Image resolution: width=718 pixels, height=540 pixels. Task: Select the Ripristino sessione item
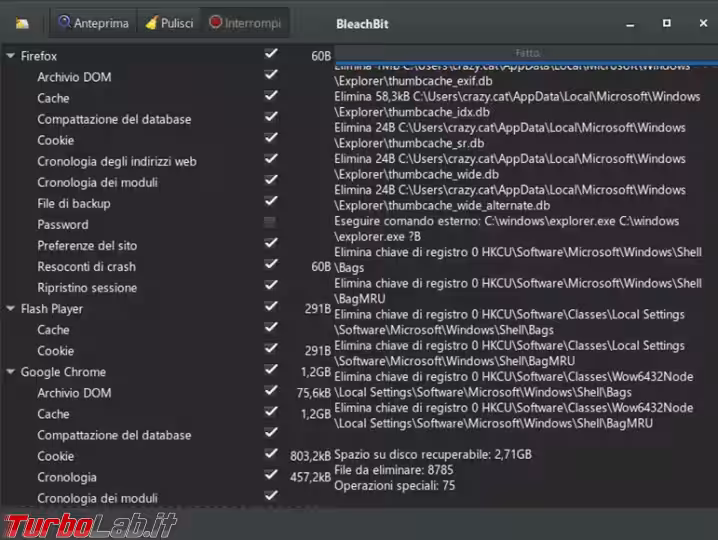pyautogui.click(x=87, y=288)
